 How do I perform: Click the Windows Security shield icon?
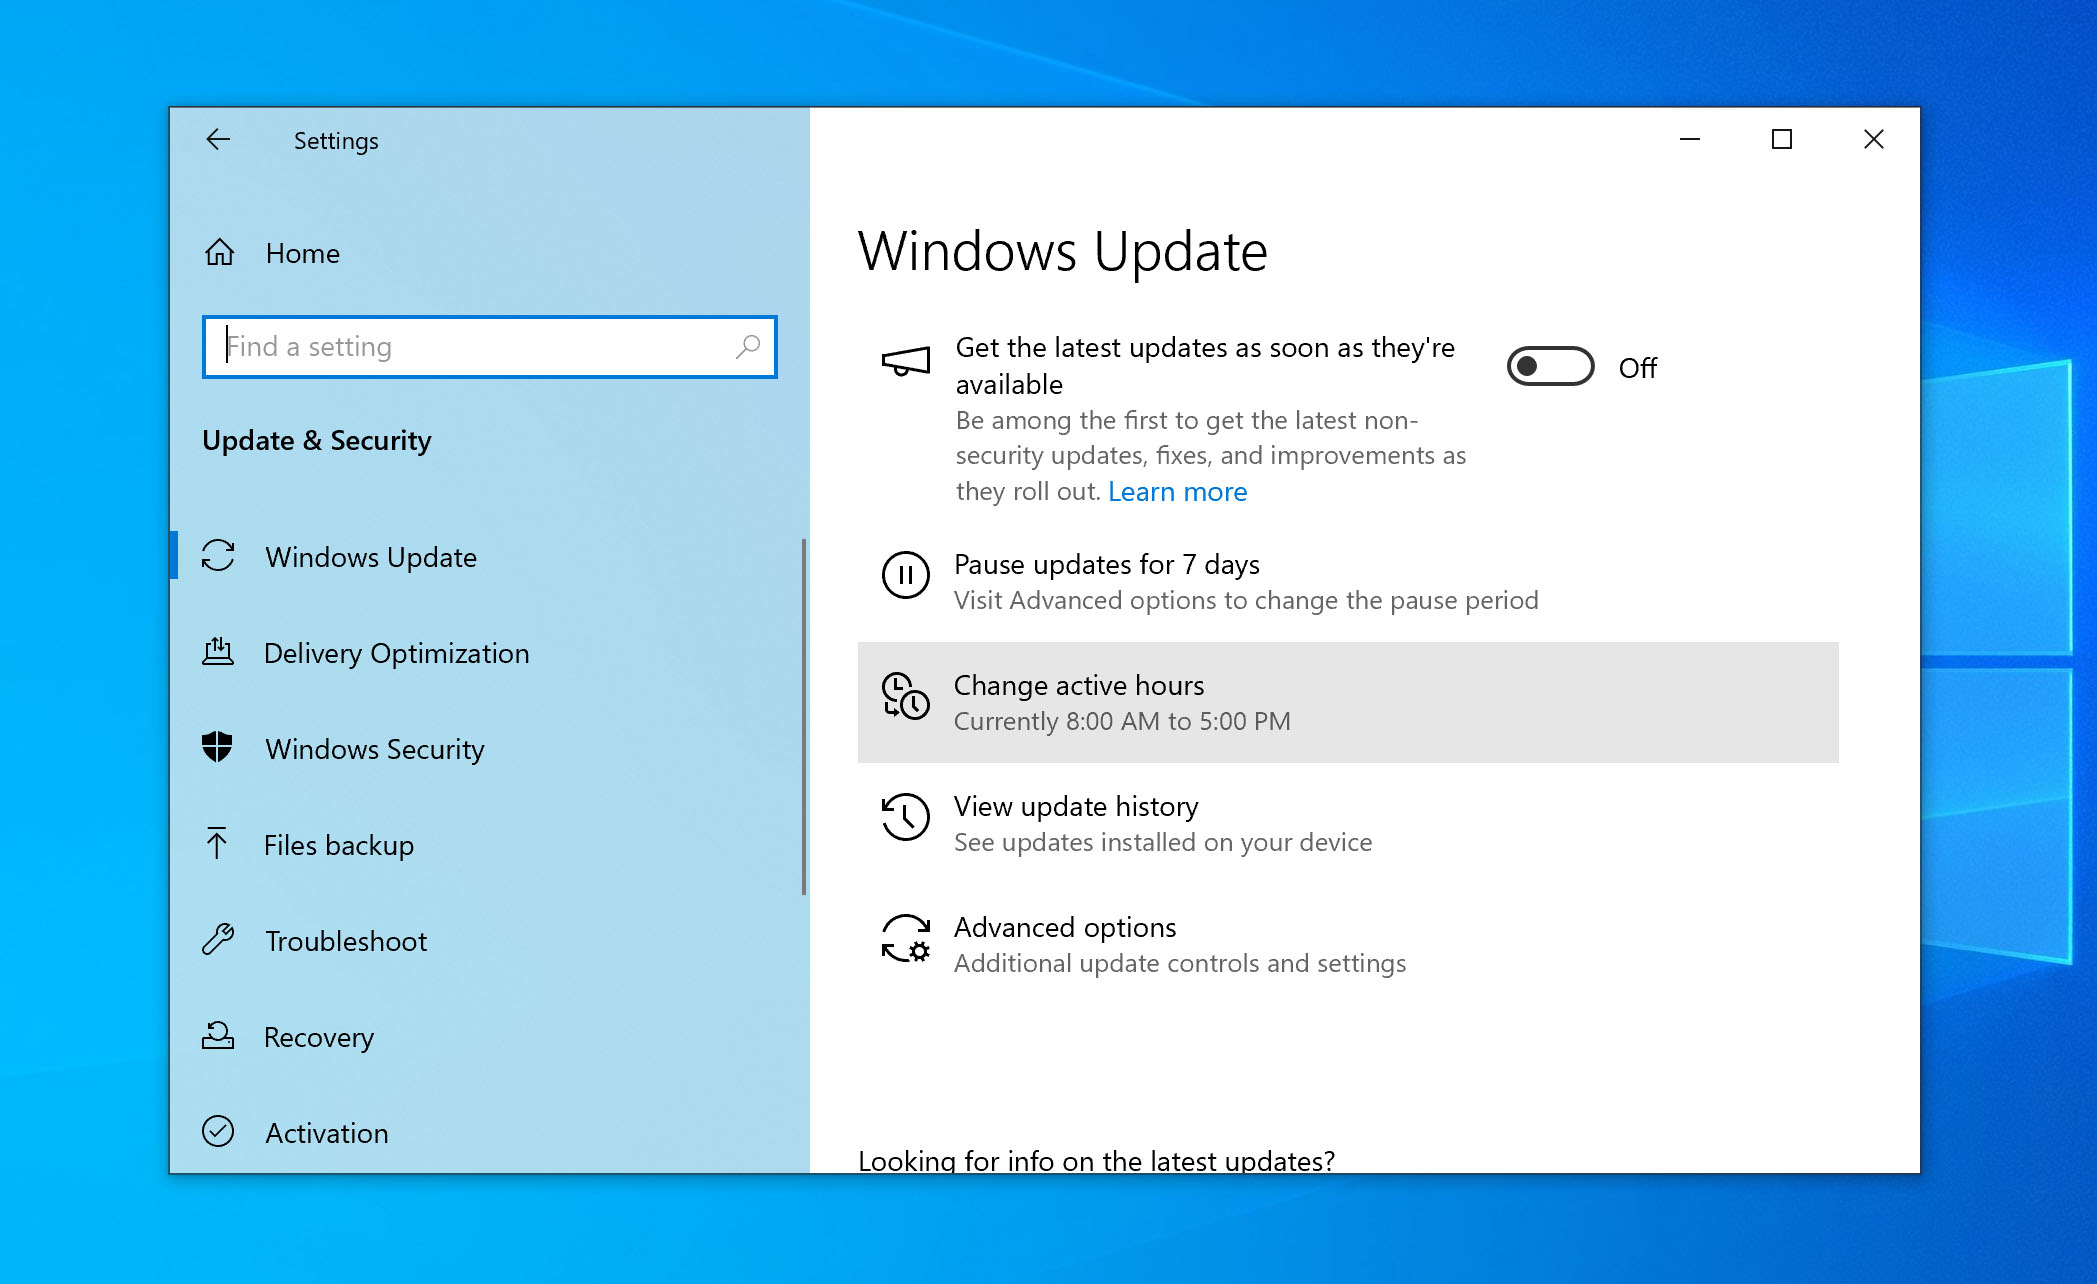click(214, 748)
